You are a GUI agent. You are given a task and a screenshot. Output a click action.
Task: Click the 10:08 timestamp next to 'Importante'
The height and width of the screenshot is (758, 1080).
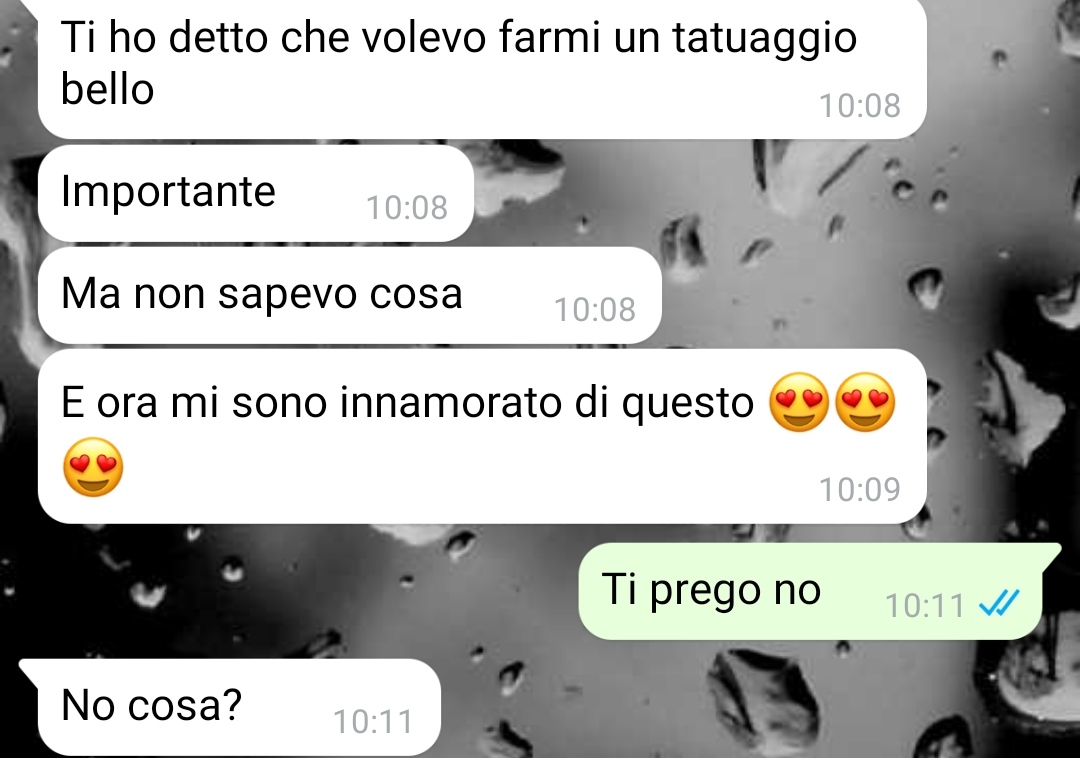406,207
